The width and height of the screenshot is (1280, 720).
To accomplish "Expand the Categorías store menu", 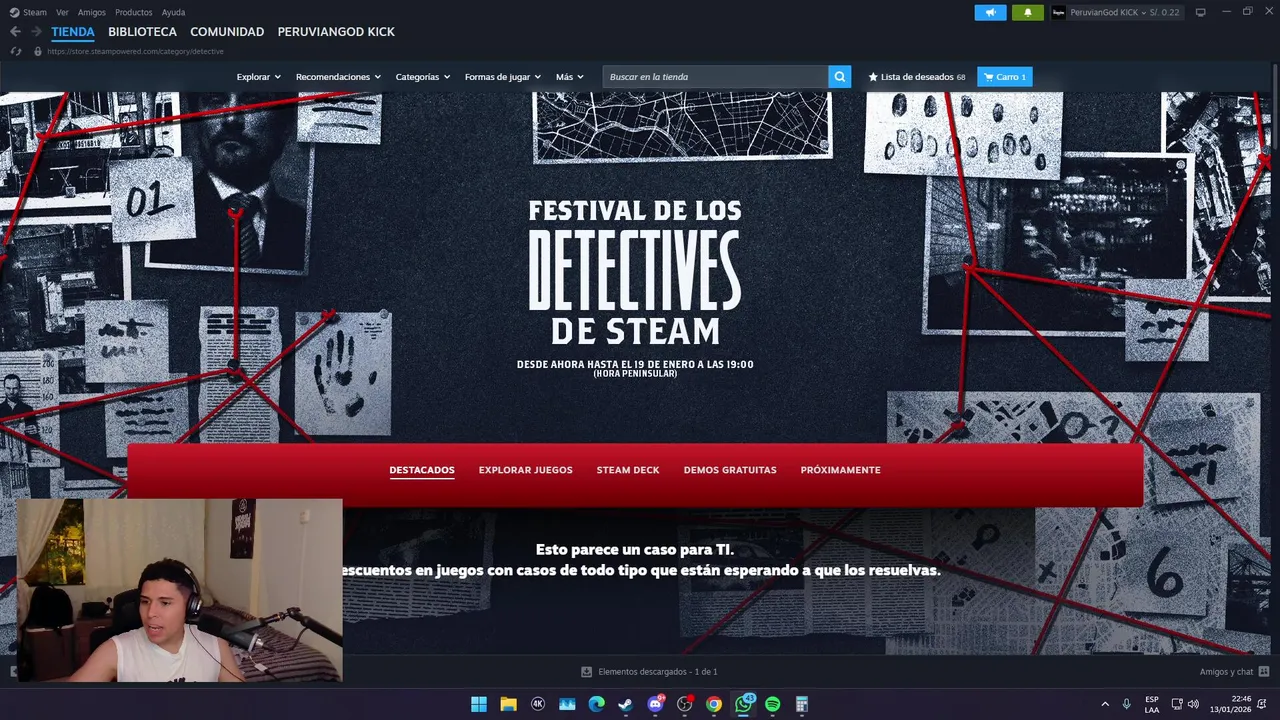I will click(x=423, y=77).
